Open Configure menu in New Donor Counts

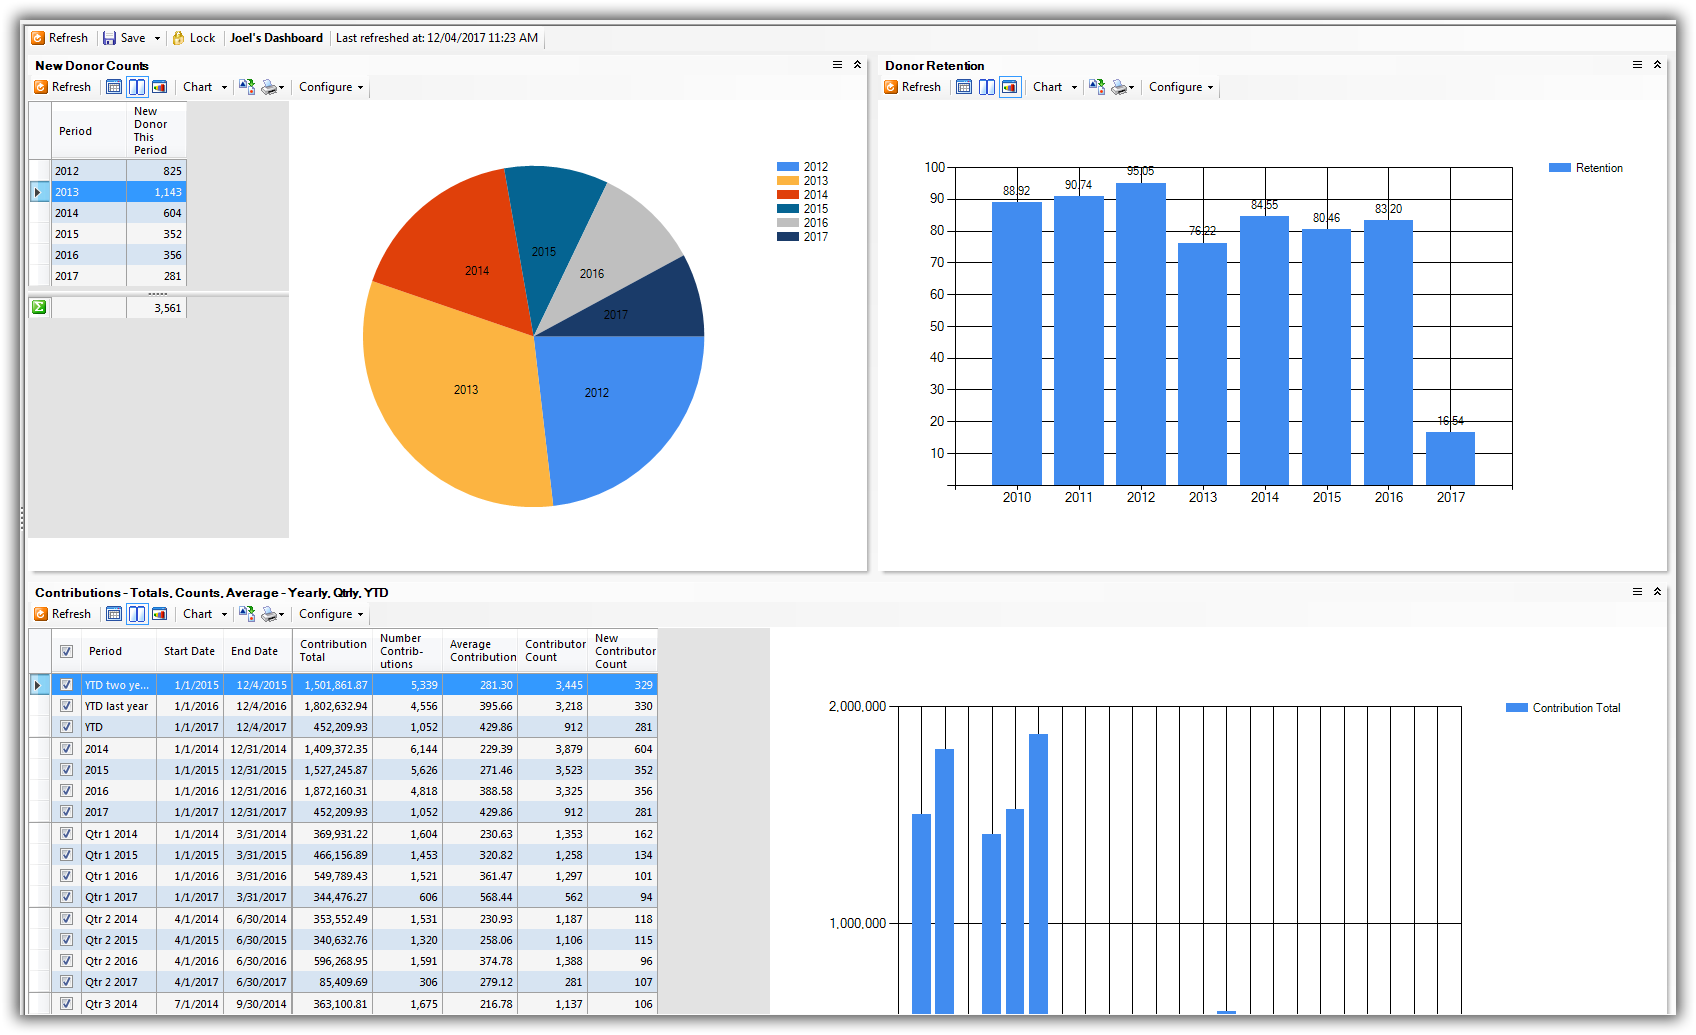pyautogui.click(x=330, y=87)
